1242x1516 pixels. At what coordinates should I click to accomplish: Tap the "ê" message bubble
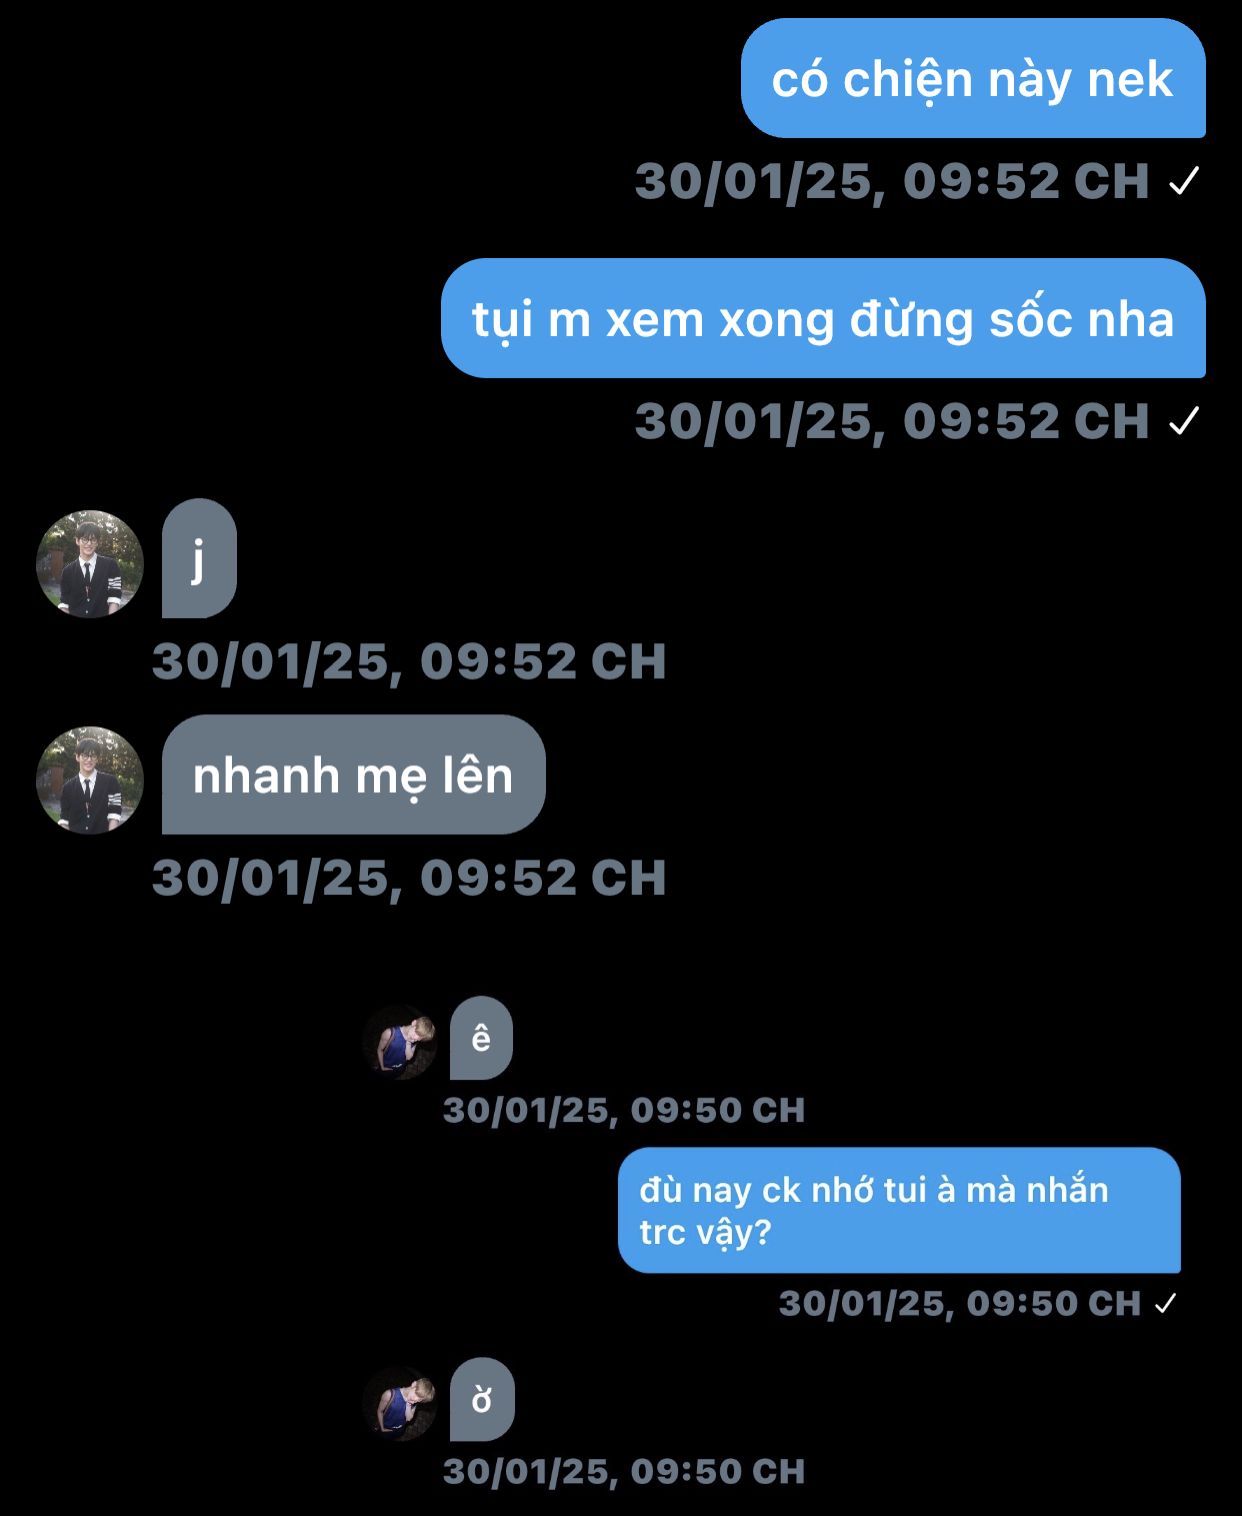tap(481, 1038)
